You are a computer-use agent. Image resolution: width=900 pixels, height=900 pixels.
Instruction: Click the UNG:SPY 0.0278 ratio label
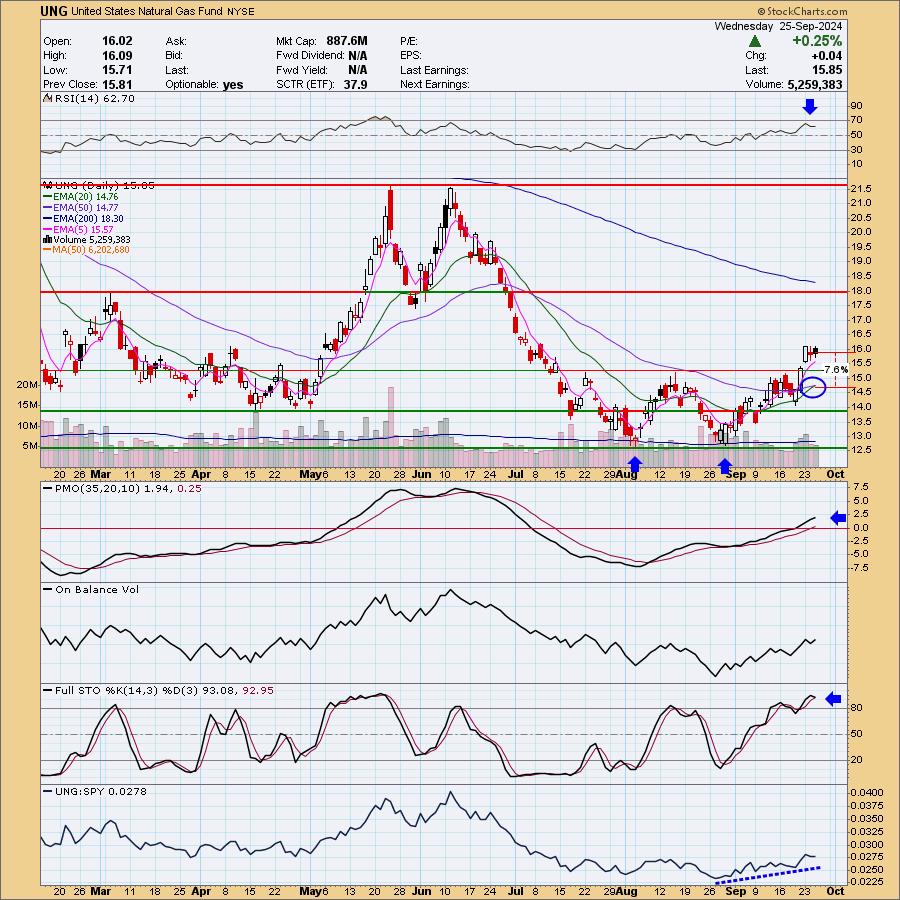[101, 792]
